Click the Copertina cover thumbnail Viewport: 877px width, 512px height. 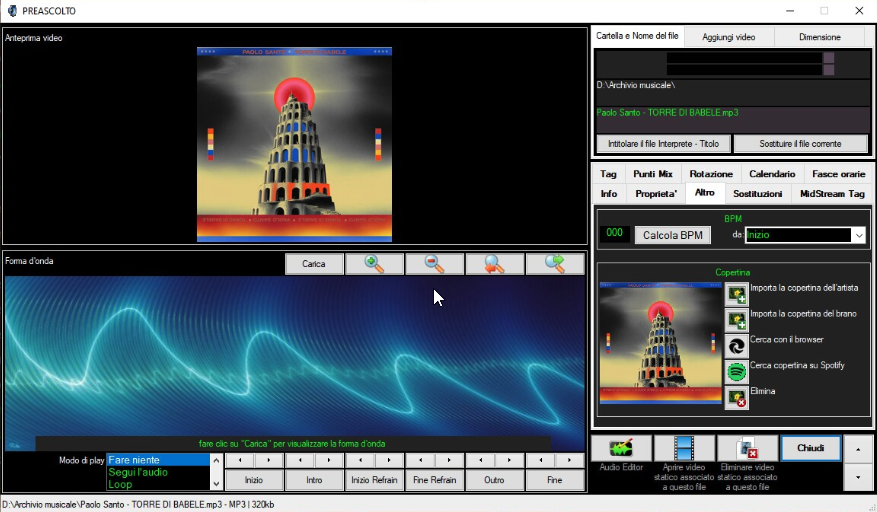pyautogui.click(x=661, y=343)
